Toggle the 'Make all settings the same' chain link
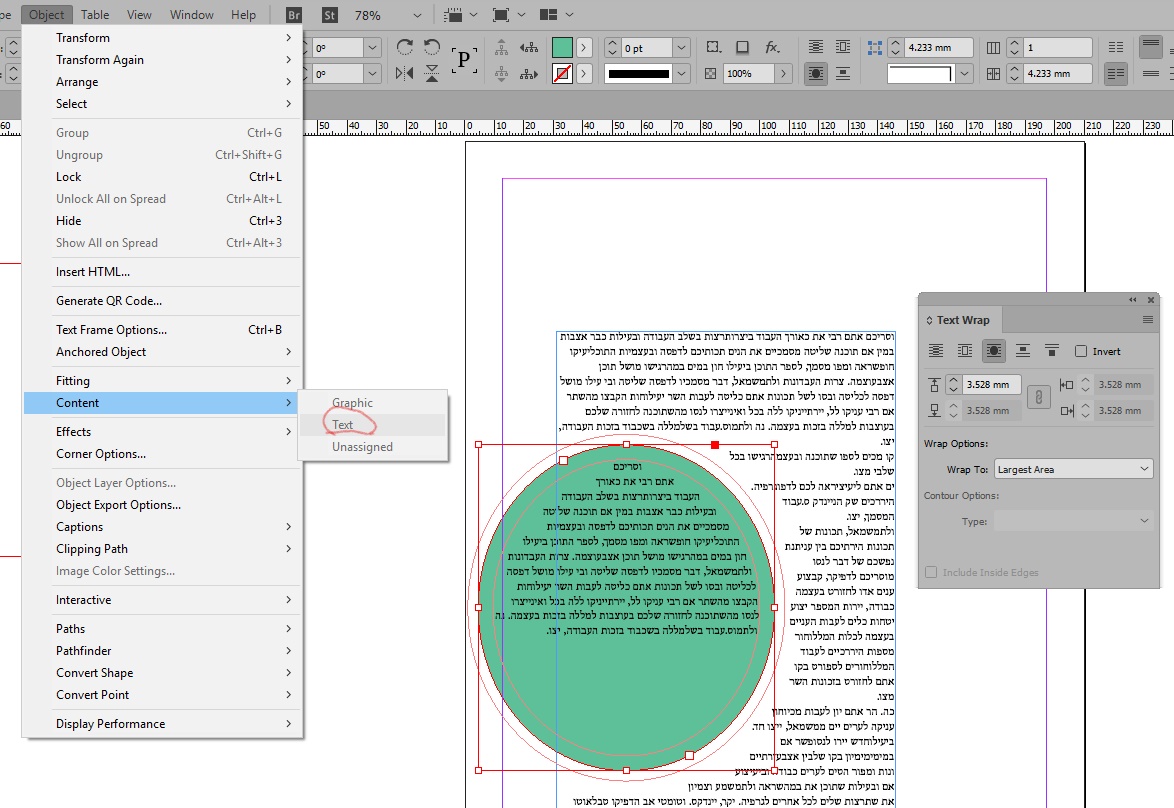 pos(1039,397)
